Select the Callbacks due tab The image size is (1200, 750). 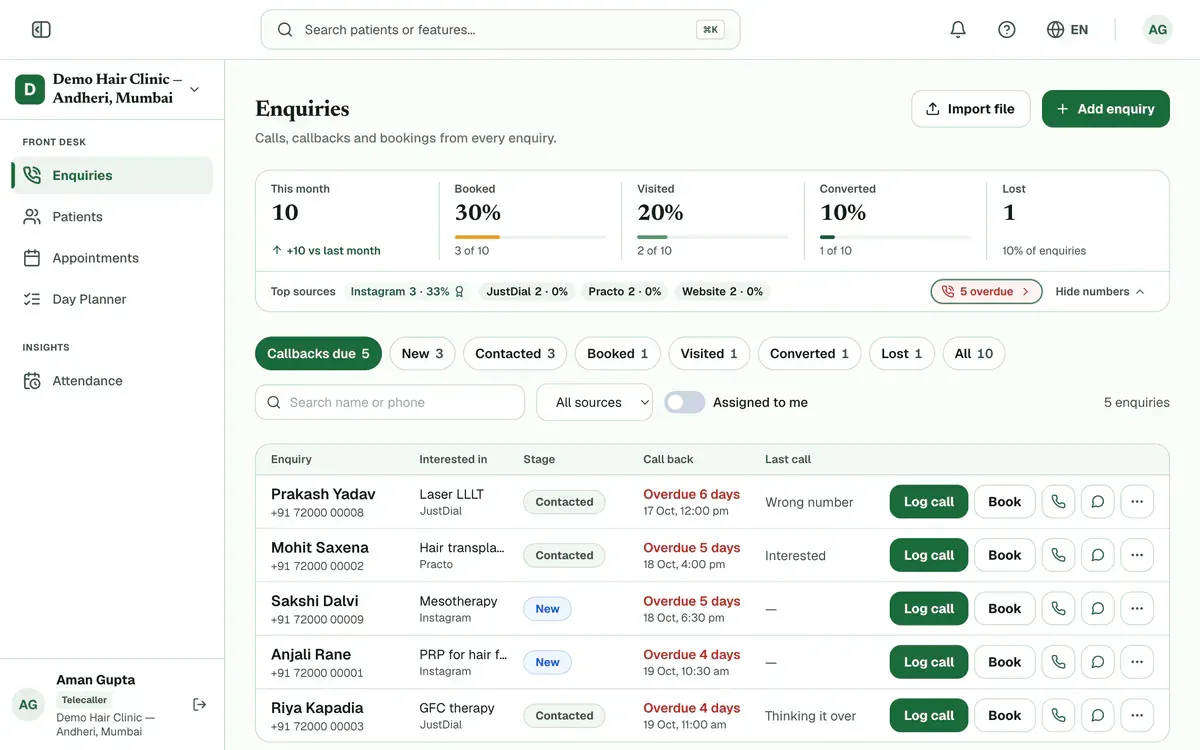pyautogui.click(x=318, y=354)
